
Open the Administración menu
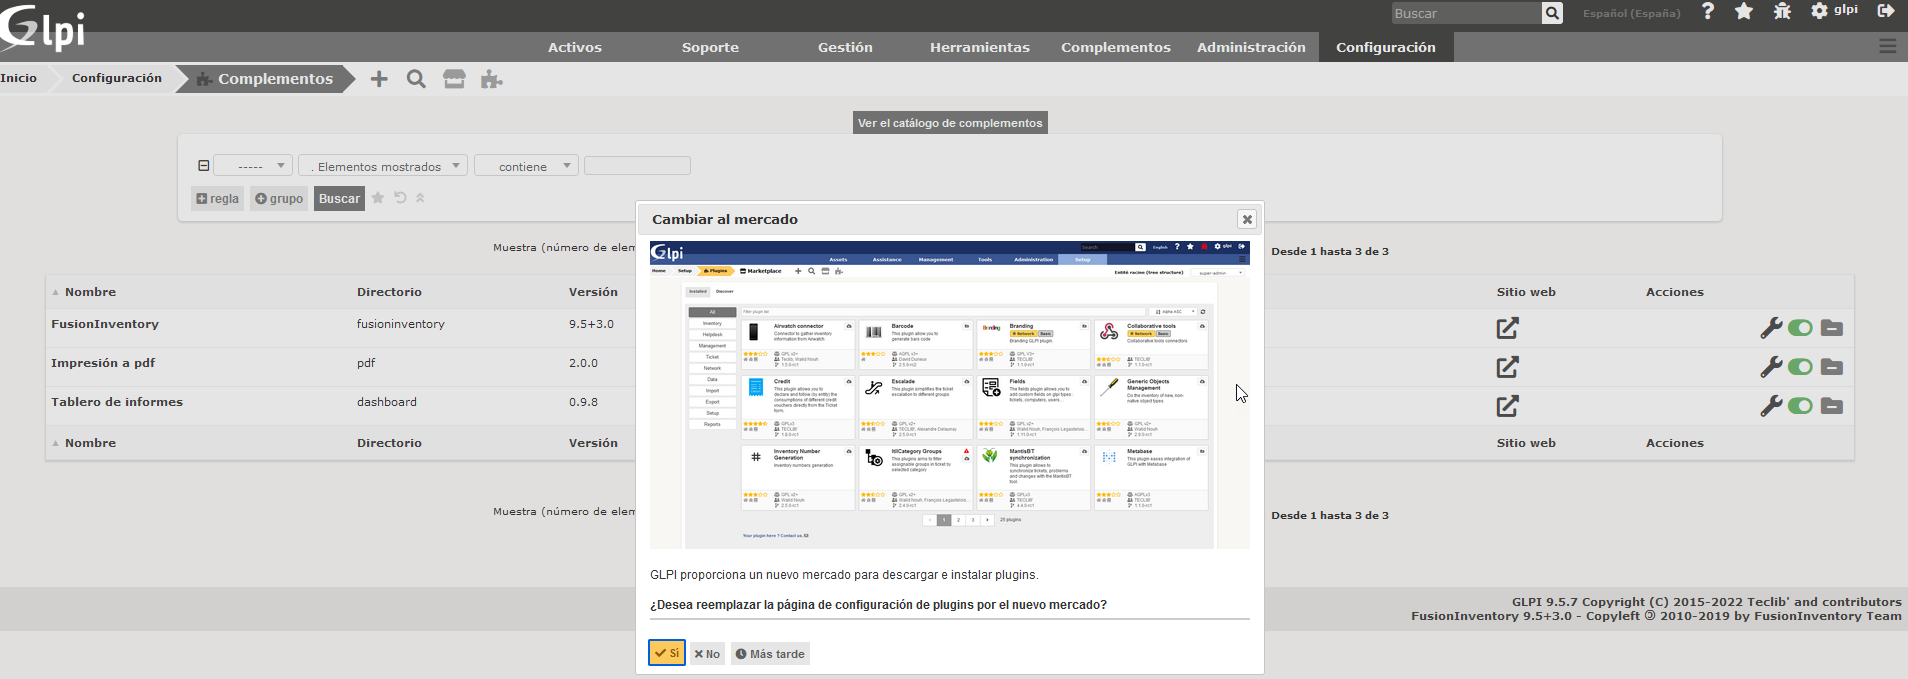[1251, 47]
